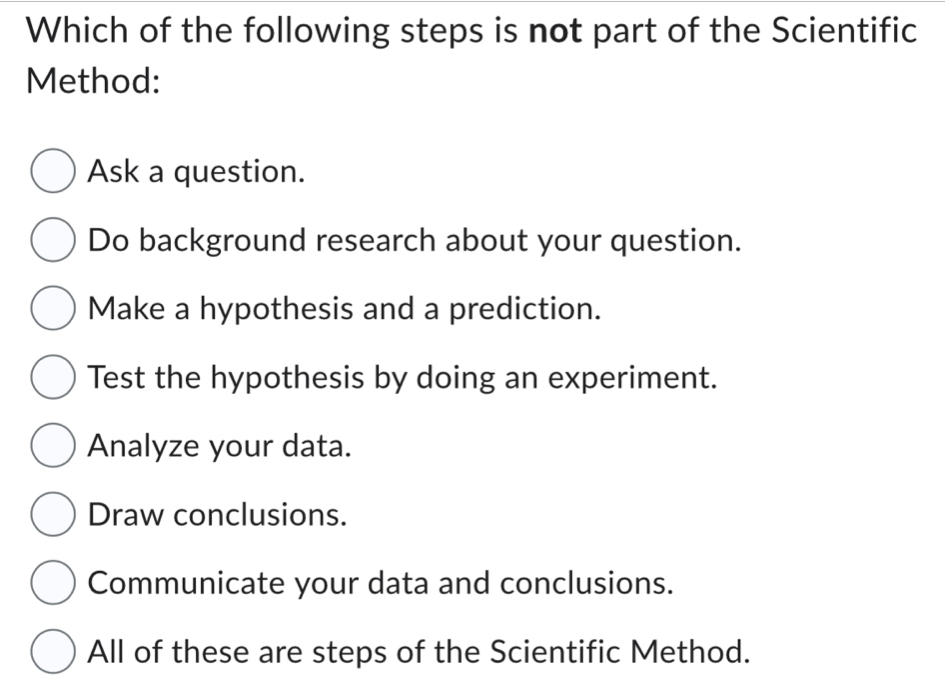Click the circle beside "Analyze your data"

pyautogui.click(x=51, y=446)
